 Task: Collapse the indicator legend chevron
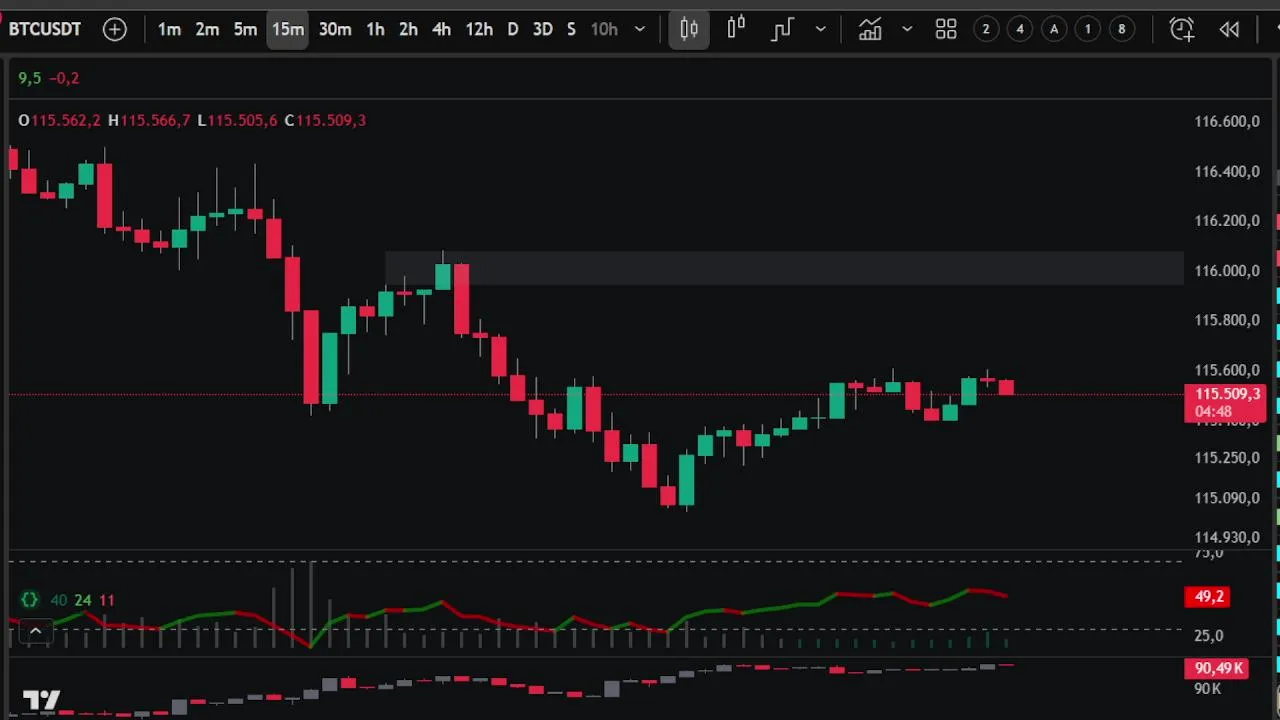click(x=35, y=631)
